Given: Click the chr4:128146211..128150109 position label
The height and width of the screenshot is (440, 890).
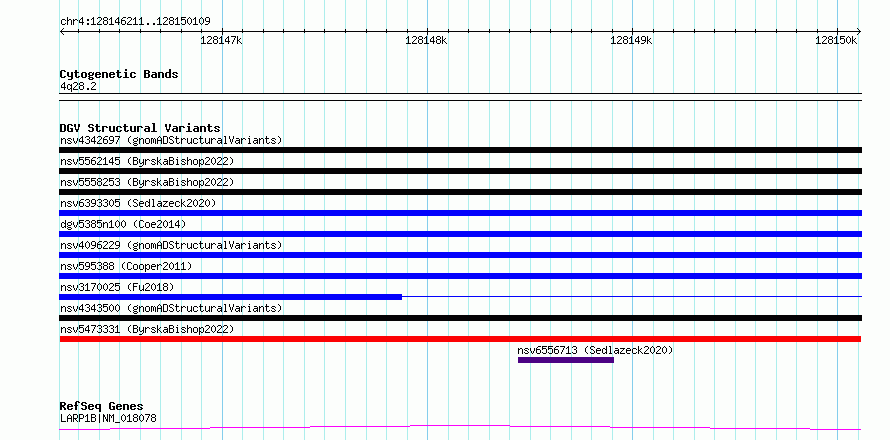Looking at the screenshot, I should point(136,22).
